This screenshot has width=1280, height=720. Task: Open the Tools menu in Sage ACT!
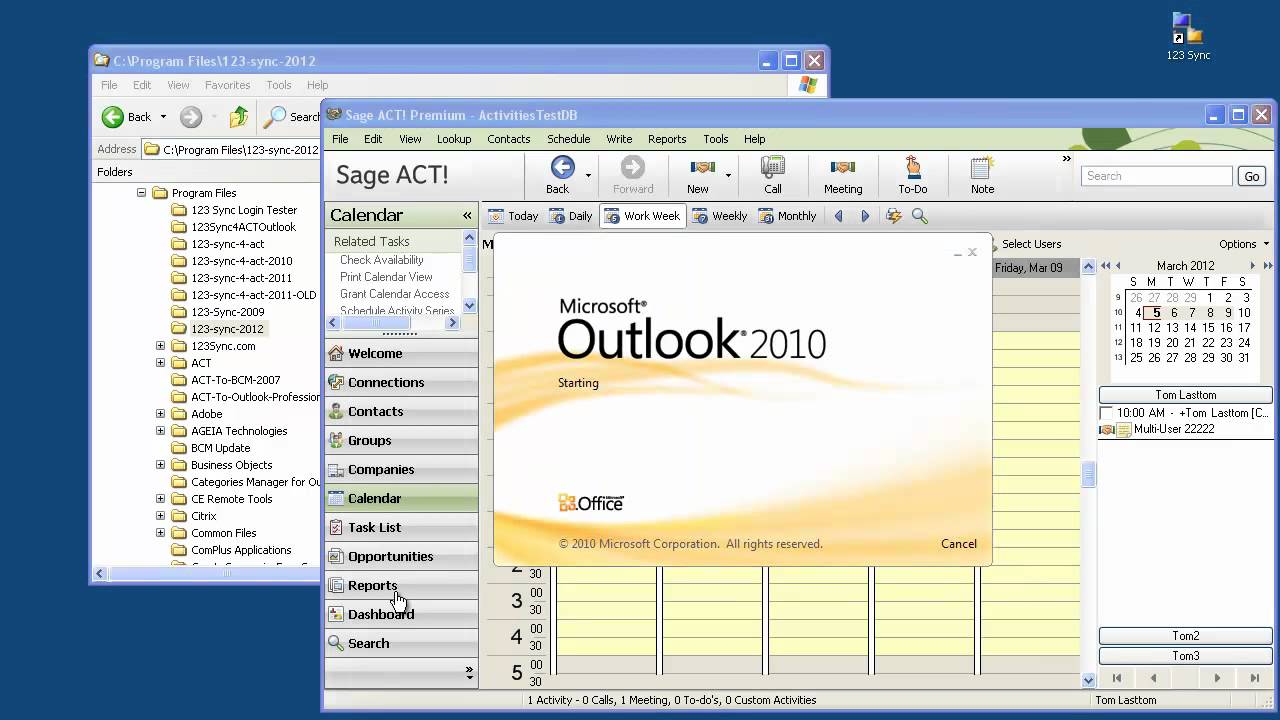(x=715, y=139)
